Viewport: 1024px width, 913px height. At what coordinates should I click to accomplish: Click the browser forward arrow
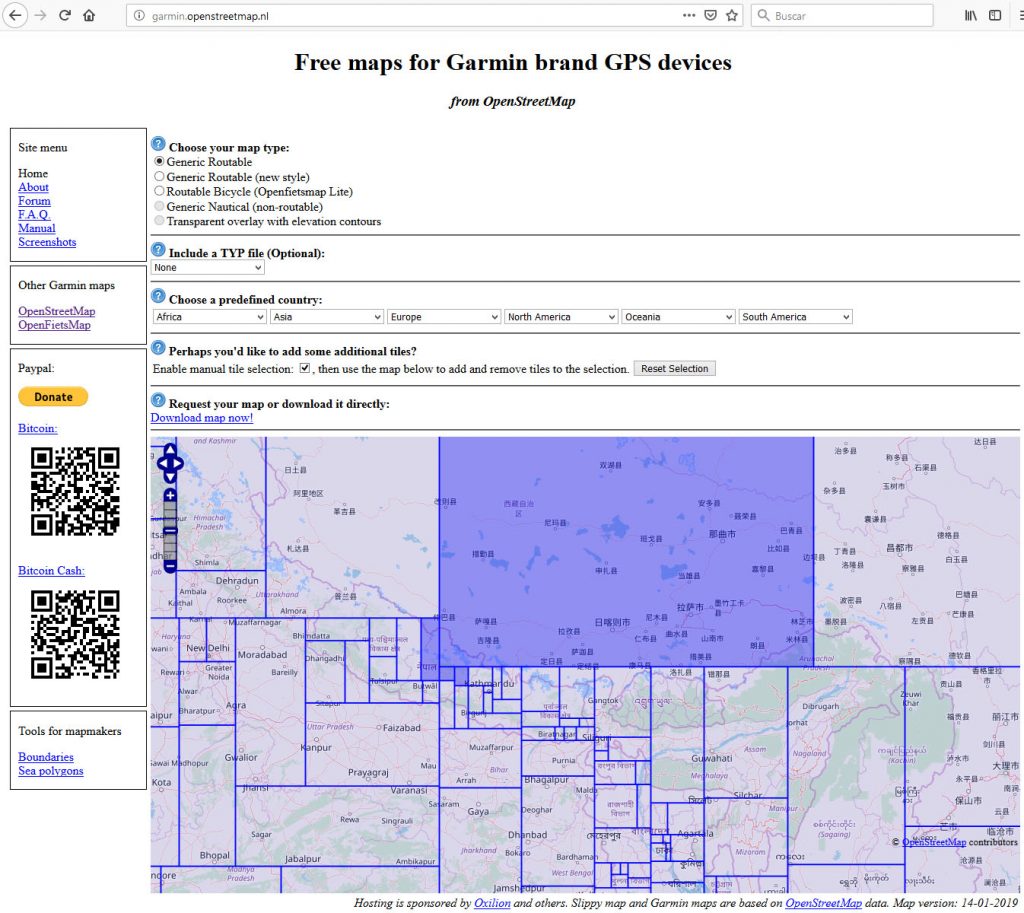point(40,16)
